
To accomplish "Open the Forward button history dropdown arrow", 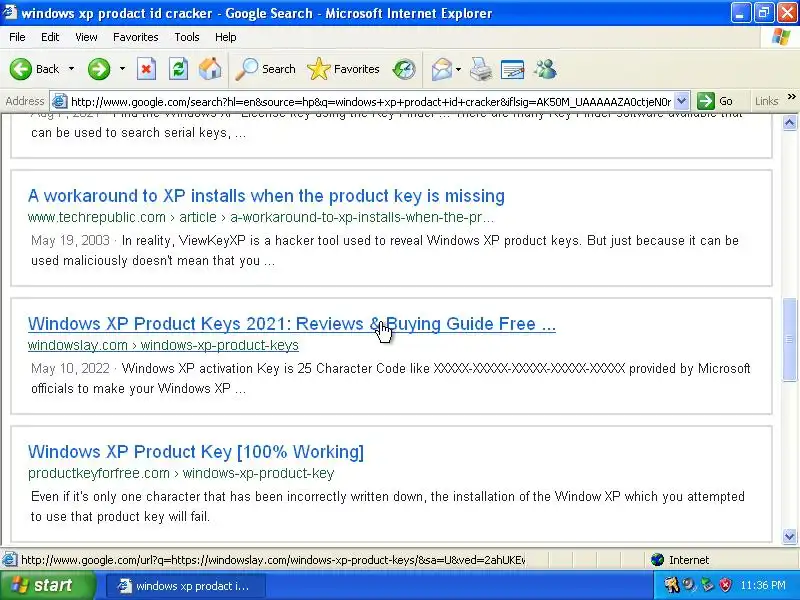I will pyautogui.click(x=122, y=69).
